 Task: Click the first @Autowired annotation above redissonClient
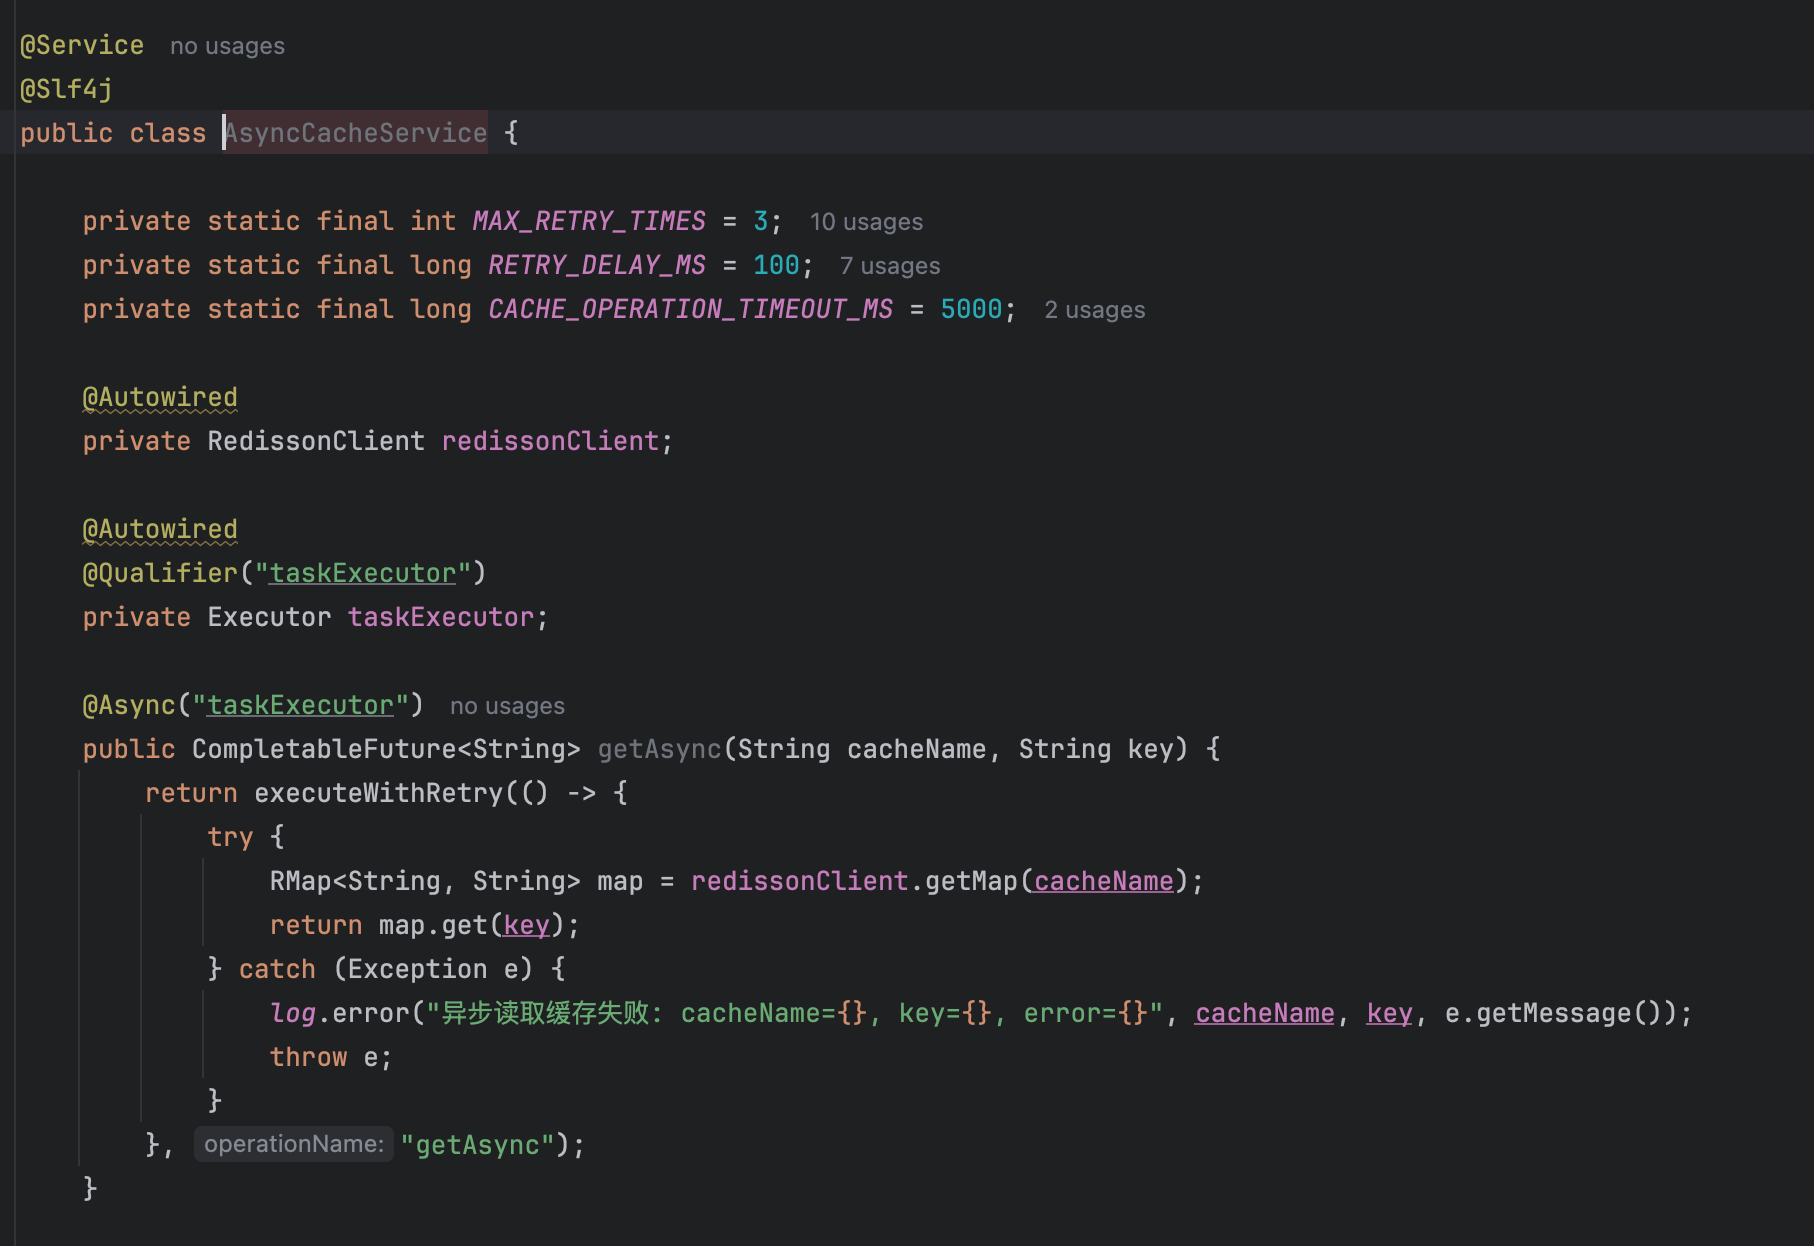click(160, 397)
